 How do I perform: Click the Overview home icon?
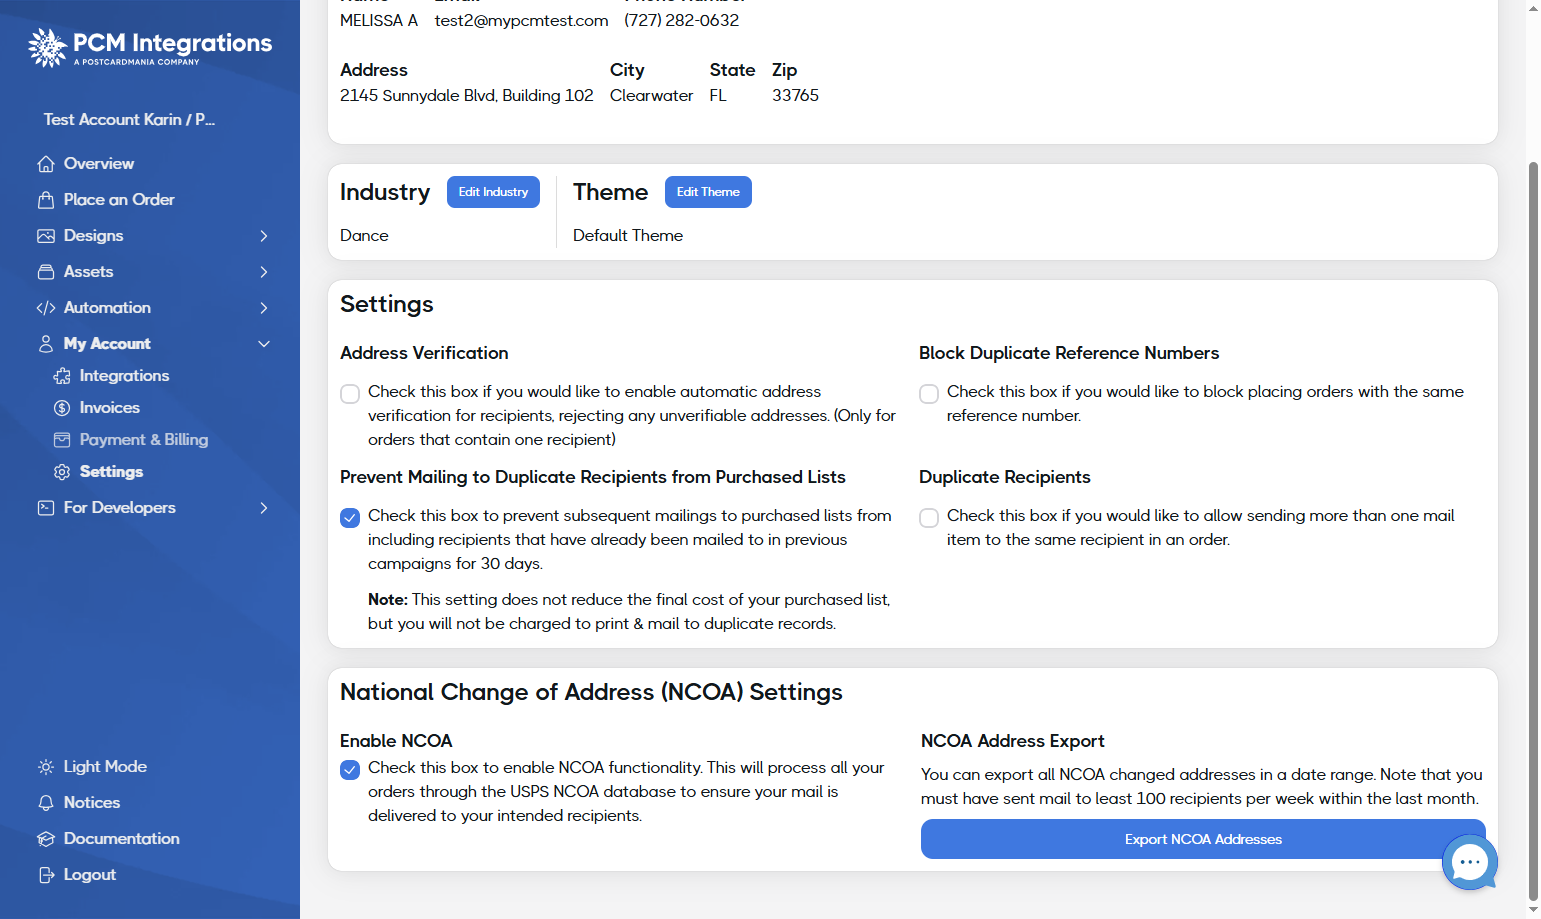46,164
